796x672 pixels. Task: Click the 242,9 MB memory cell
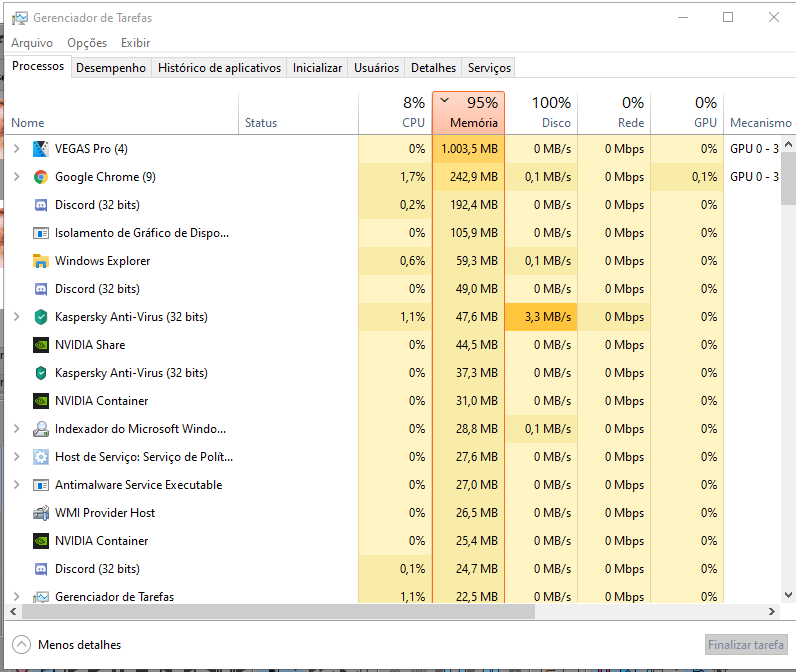point(469,177)
